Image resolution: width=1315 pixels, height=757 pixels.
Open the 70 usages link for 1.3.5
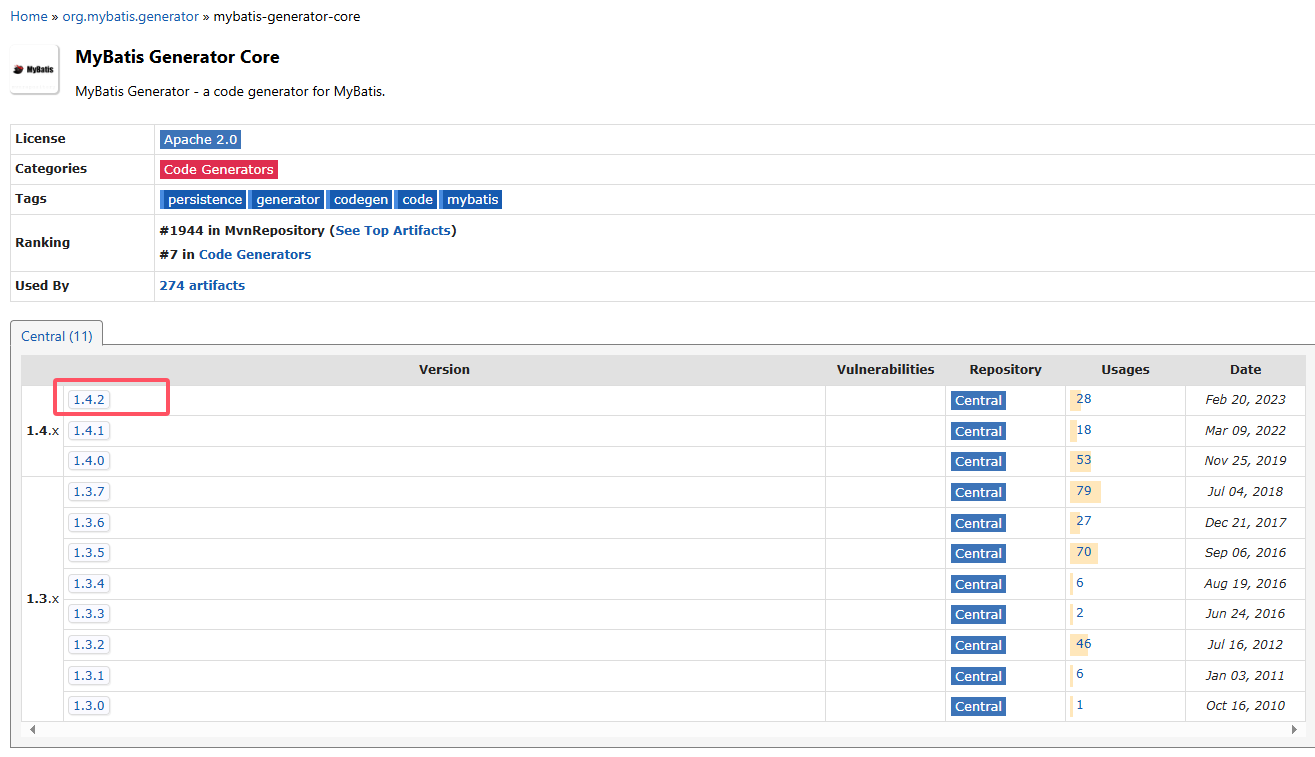1083,551
